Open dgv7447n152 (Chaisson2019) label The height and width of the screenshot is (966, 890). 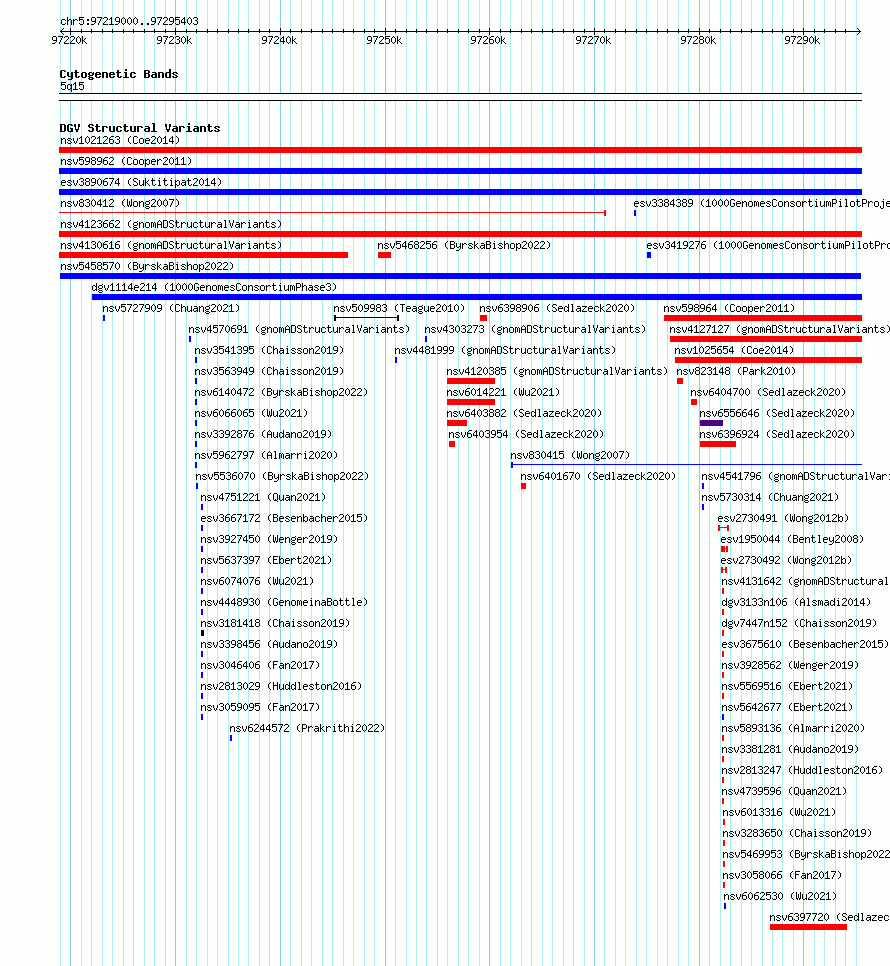799,622
